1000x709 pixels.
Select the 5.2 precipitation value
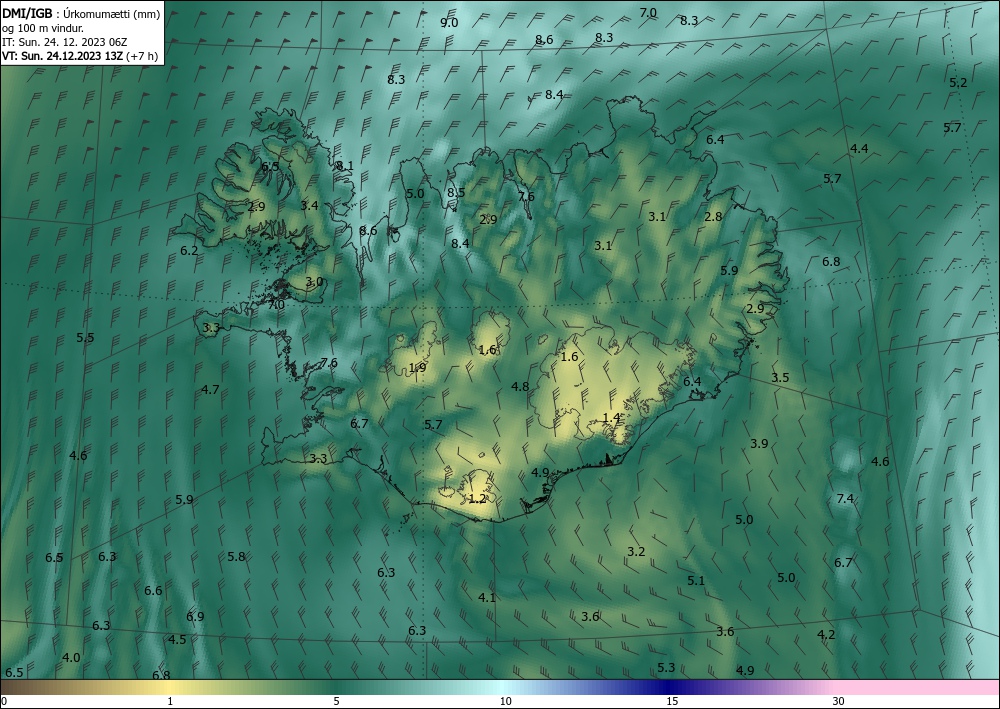click(958, 82)
